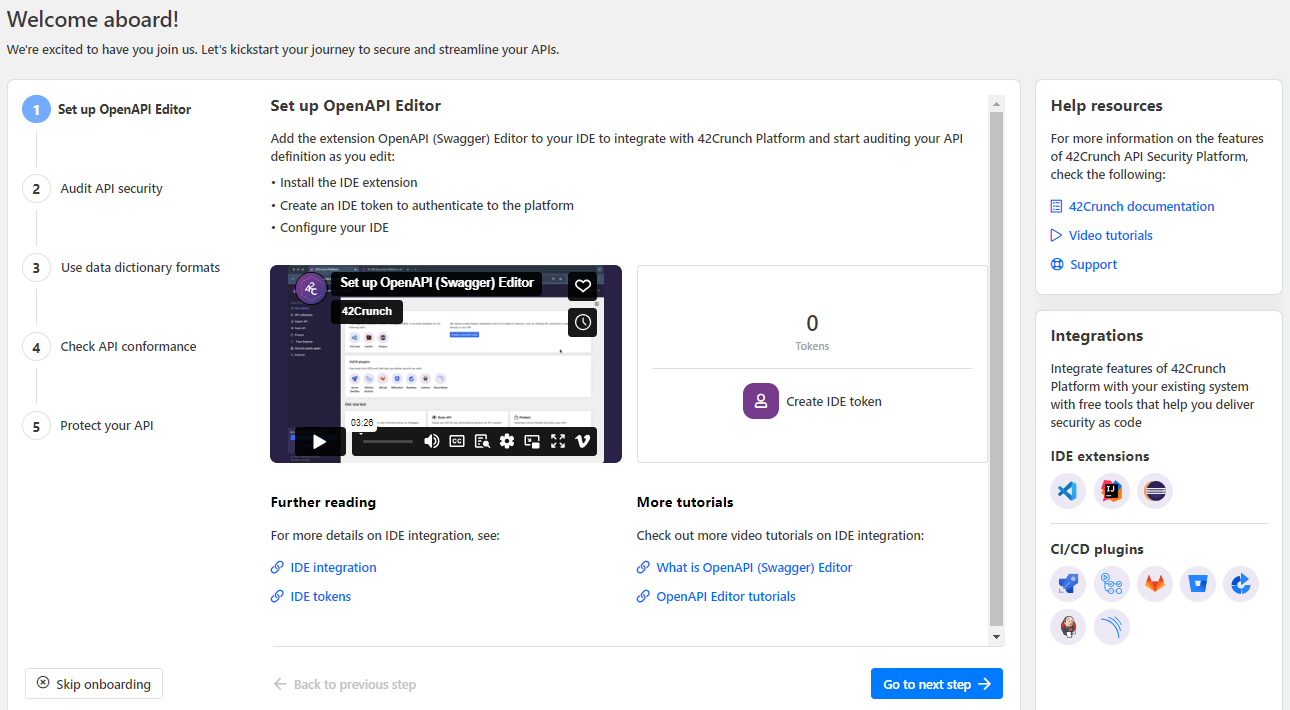Open video settings gear icon
The image size is (1290, 710).
[x=507, y=441]
